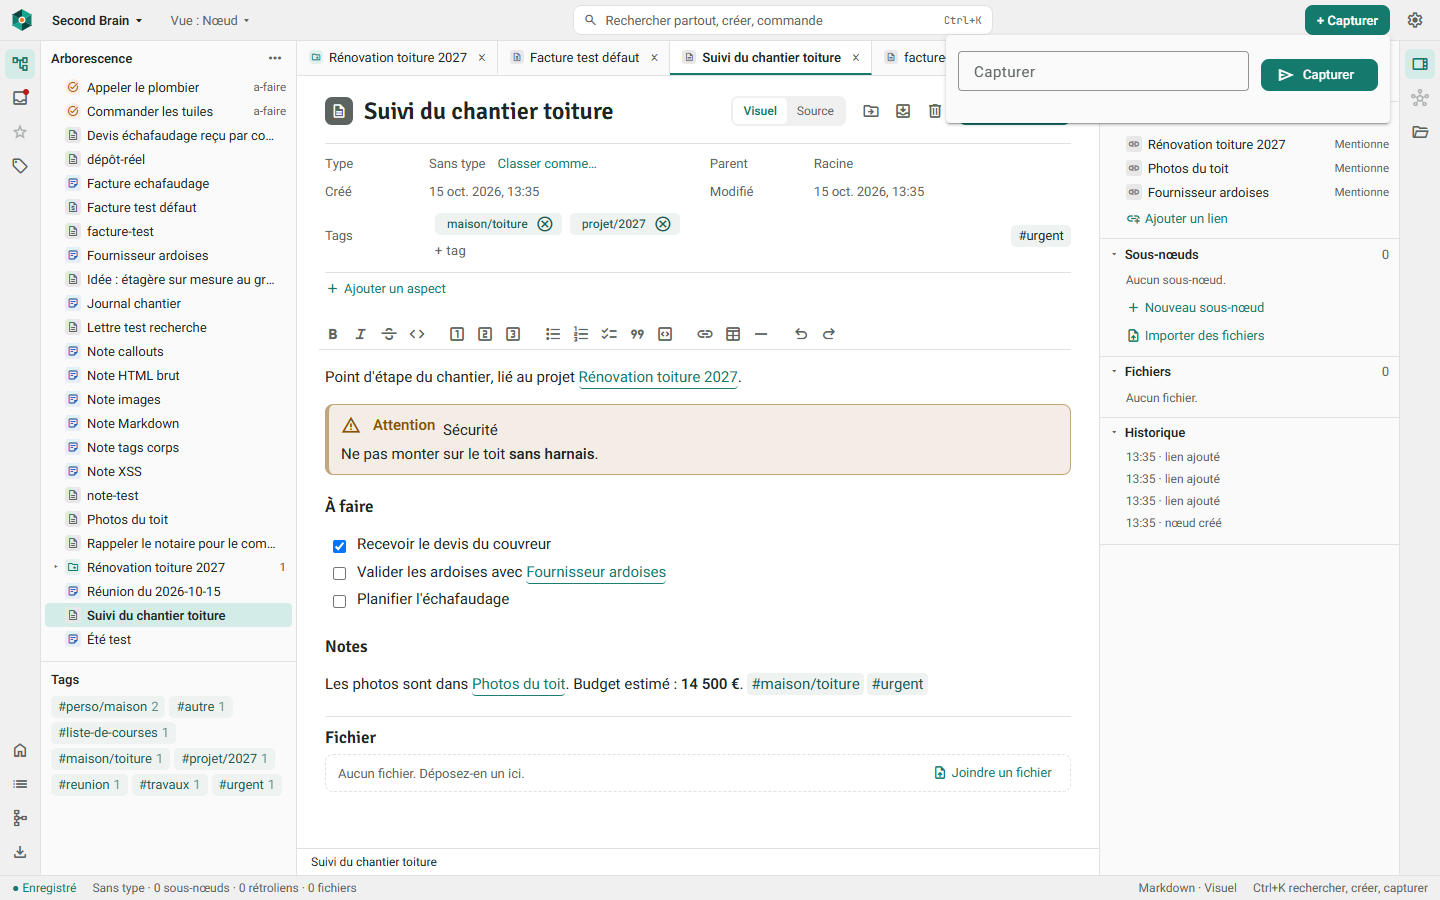Open settings gear icon

pos(1415,20)
